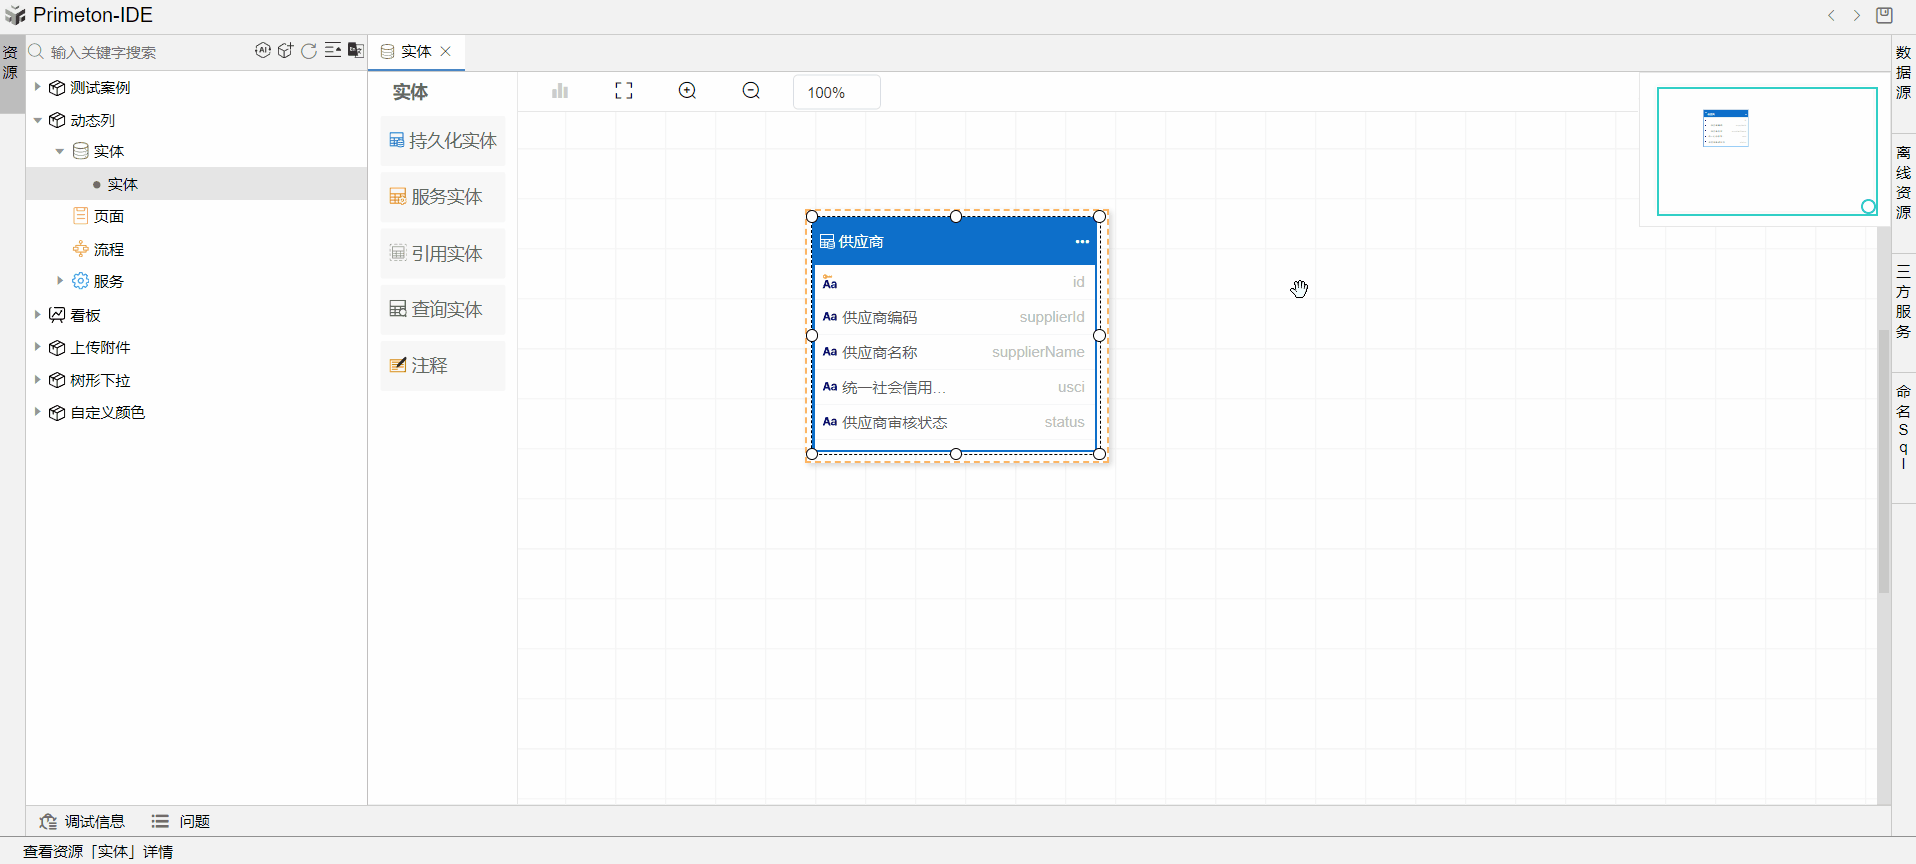Open the 问题 panel at the bottom
This screenshot has width=1916, height=864.
[182, 821]
